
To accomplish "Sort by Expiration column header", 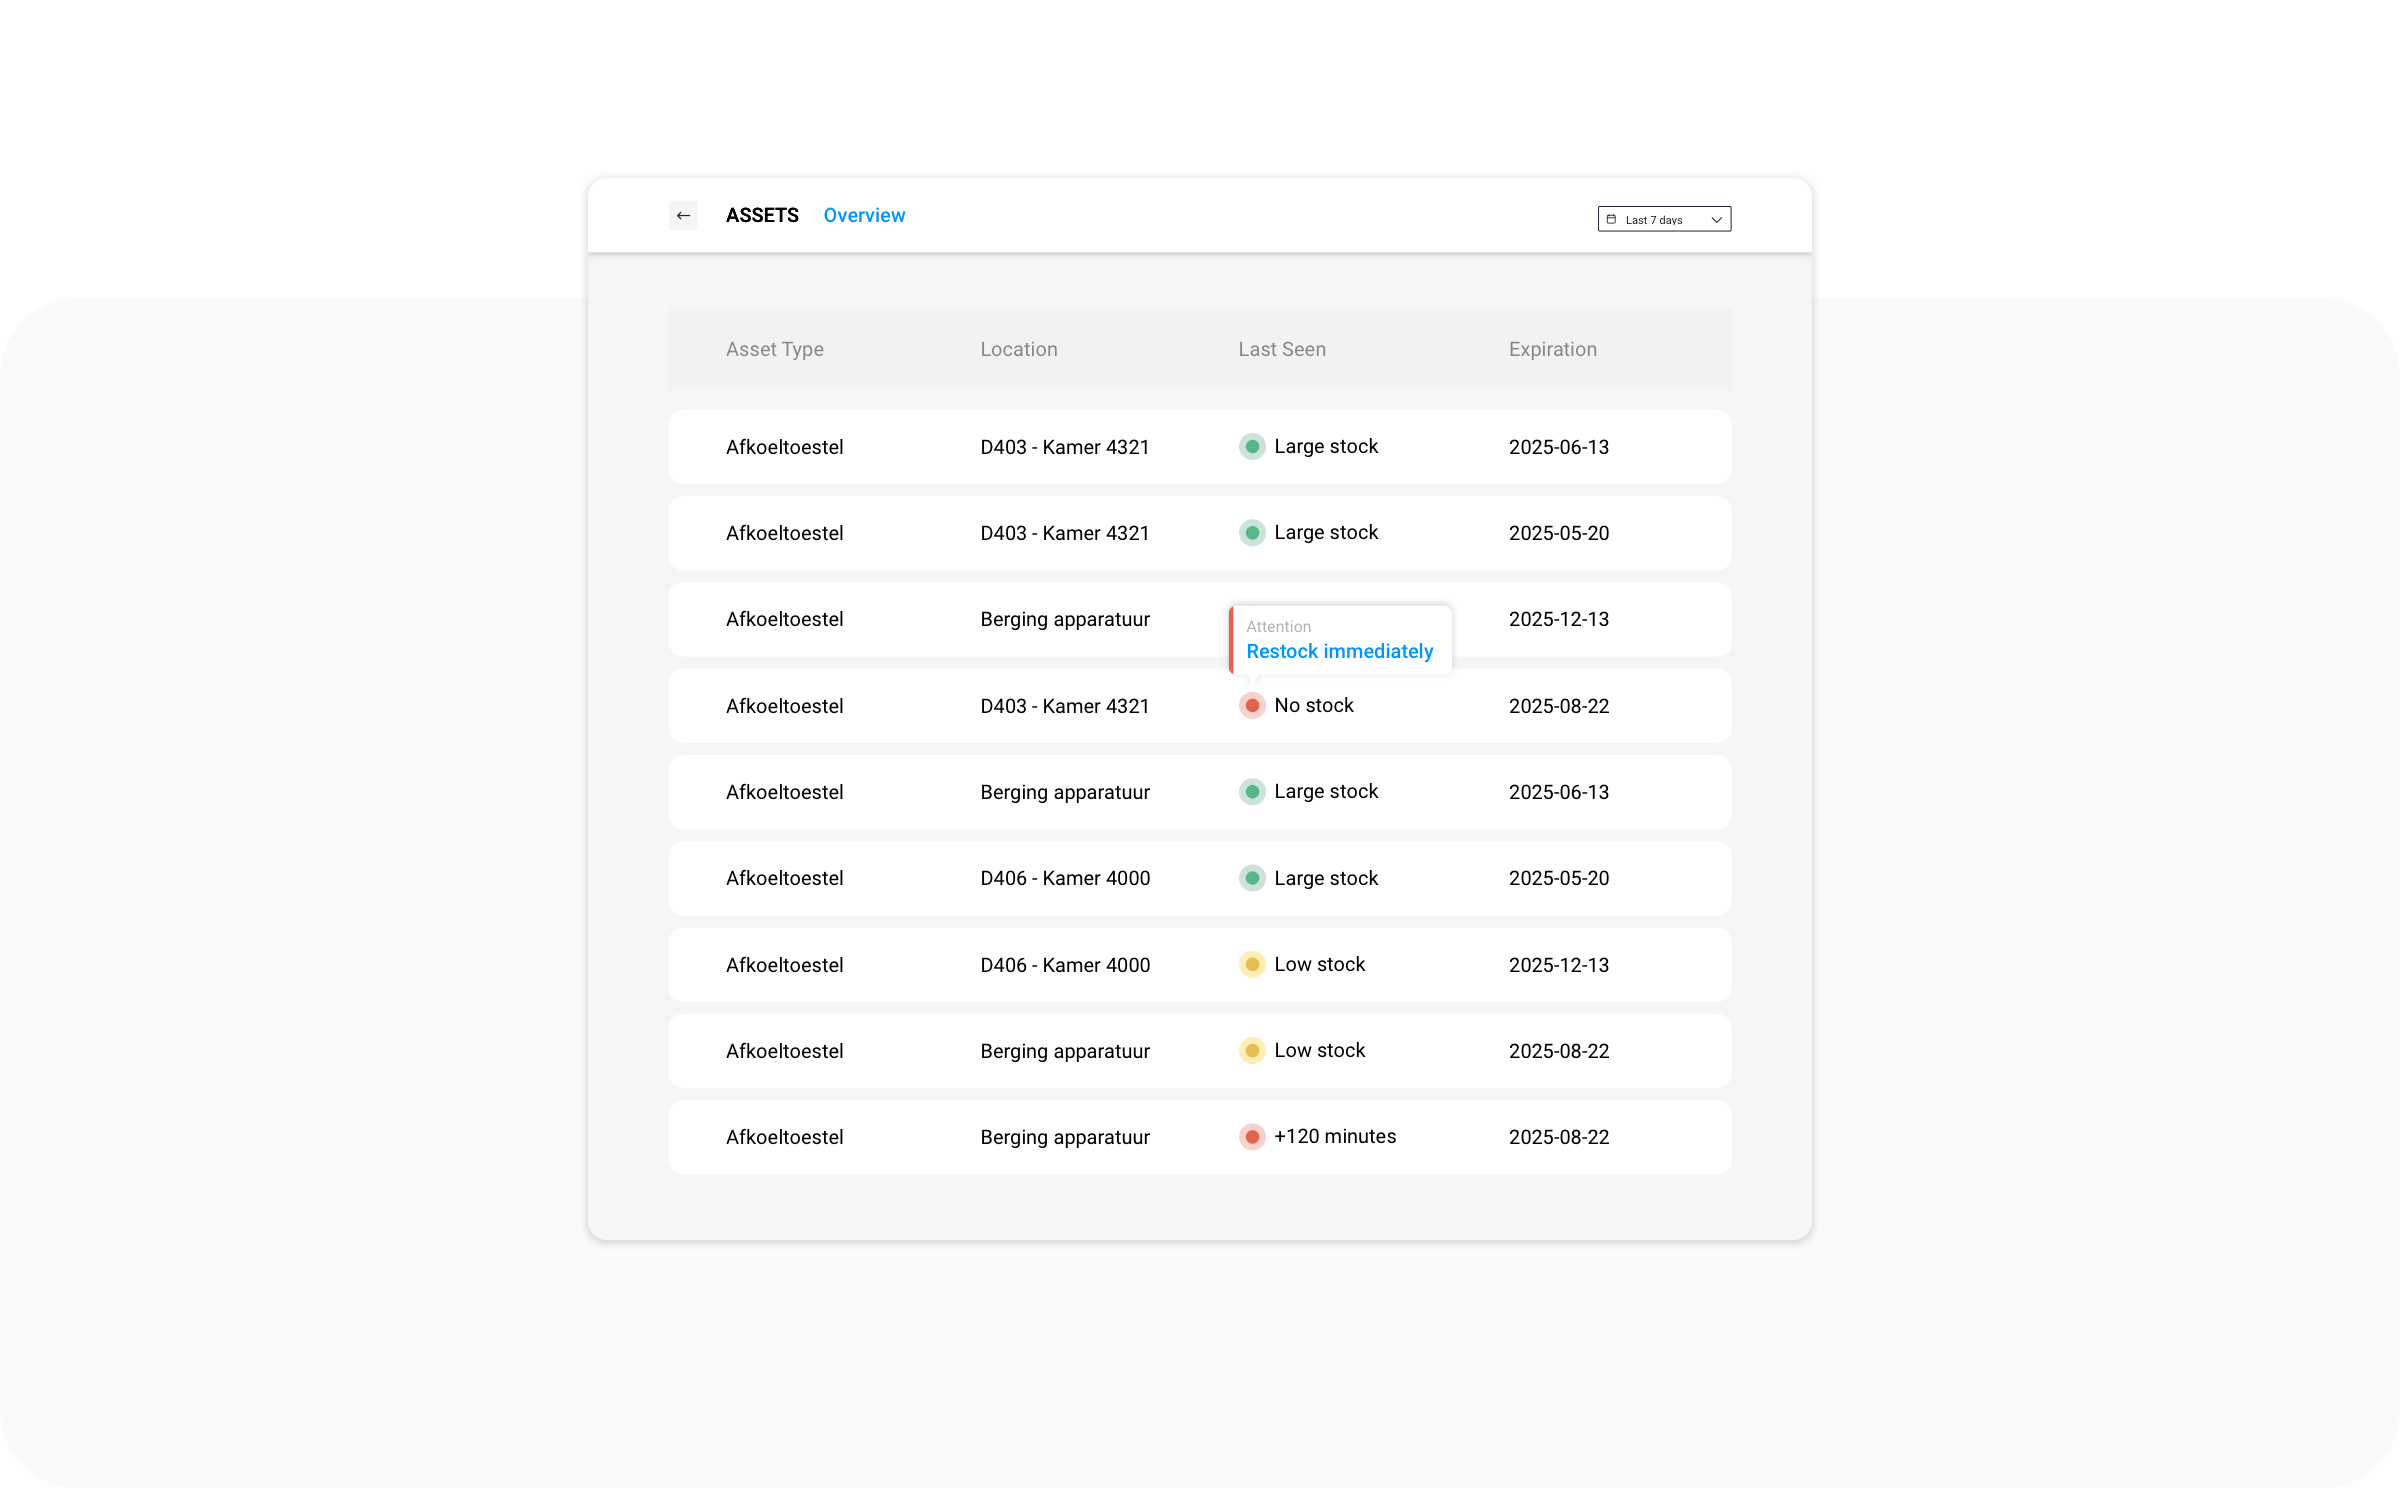I will click(x=1552, y=349).
